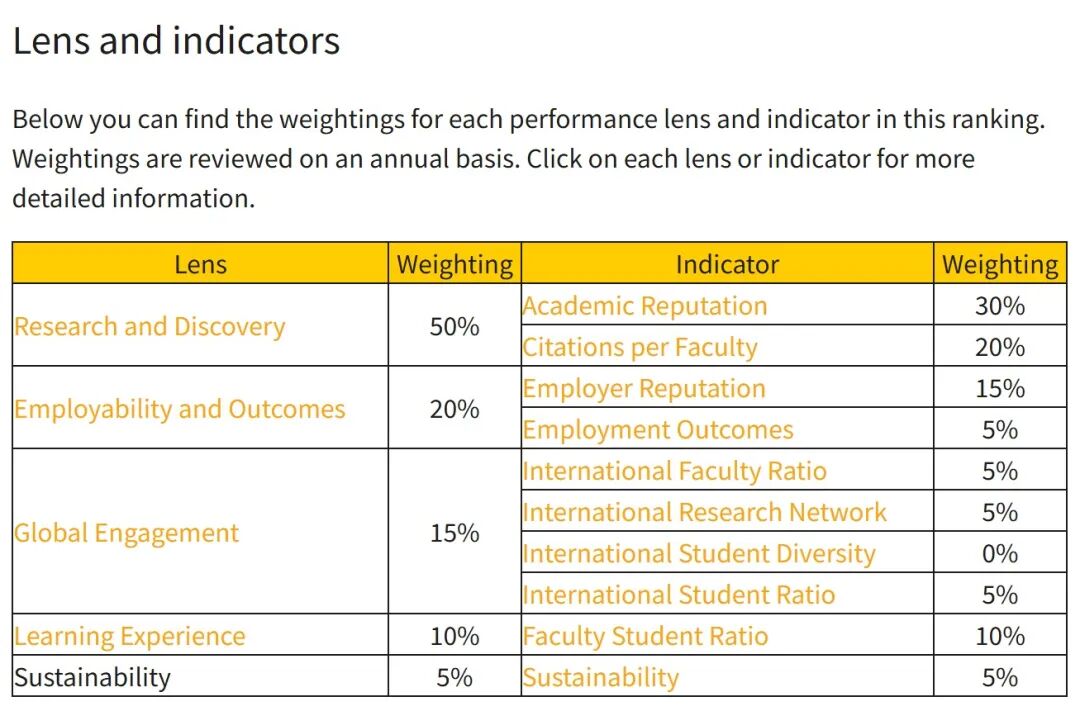Click the 50% Research and Discovery weighting
Image resolution: width=1080 pixels, height=711 pixels.
[455, 327]
